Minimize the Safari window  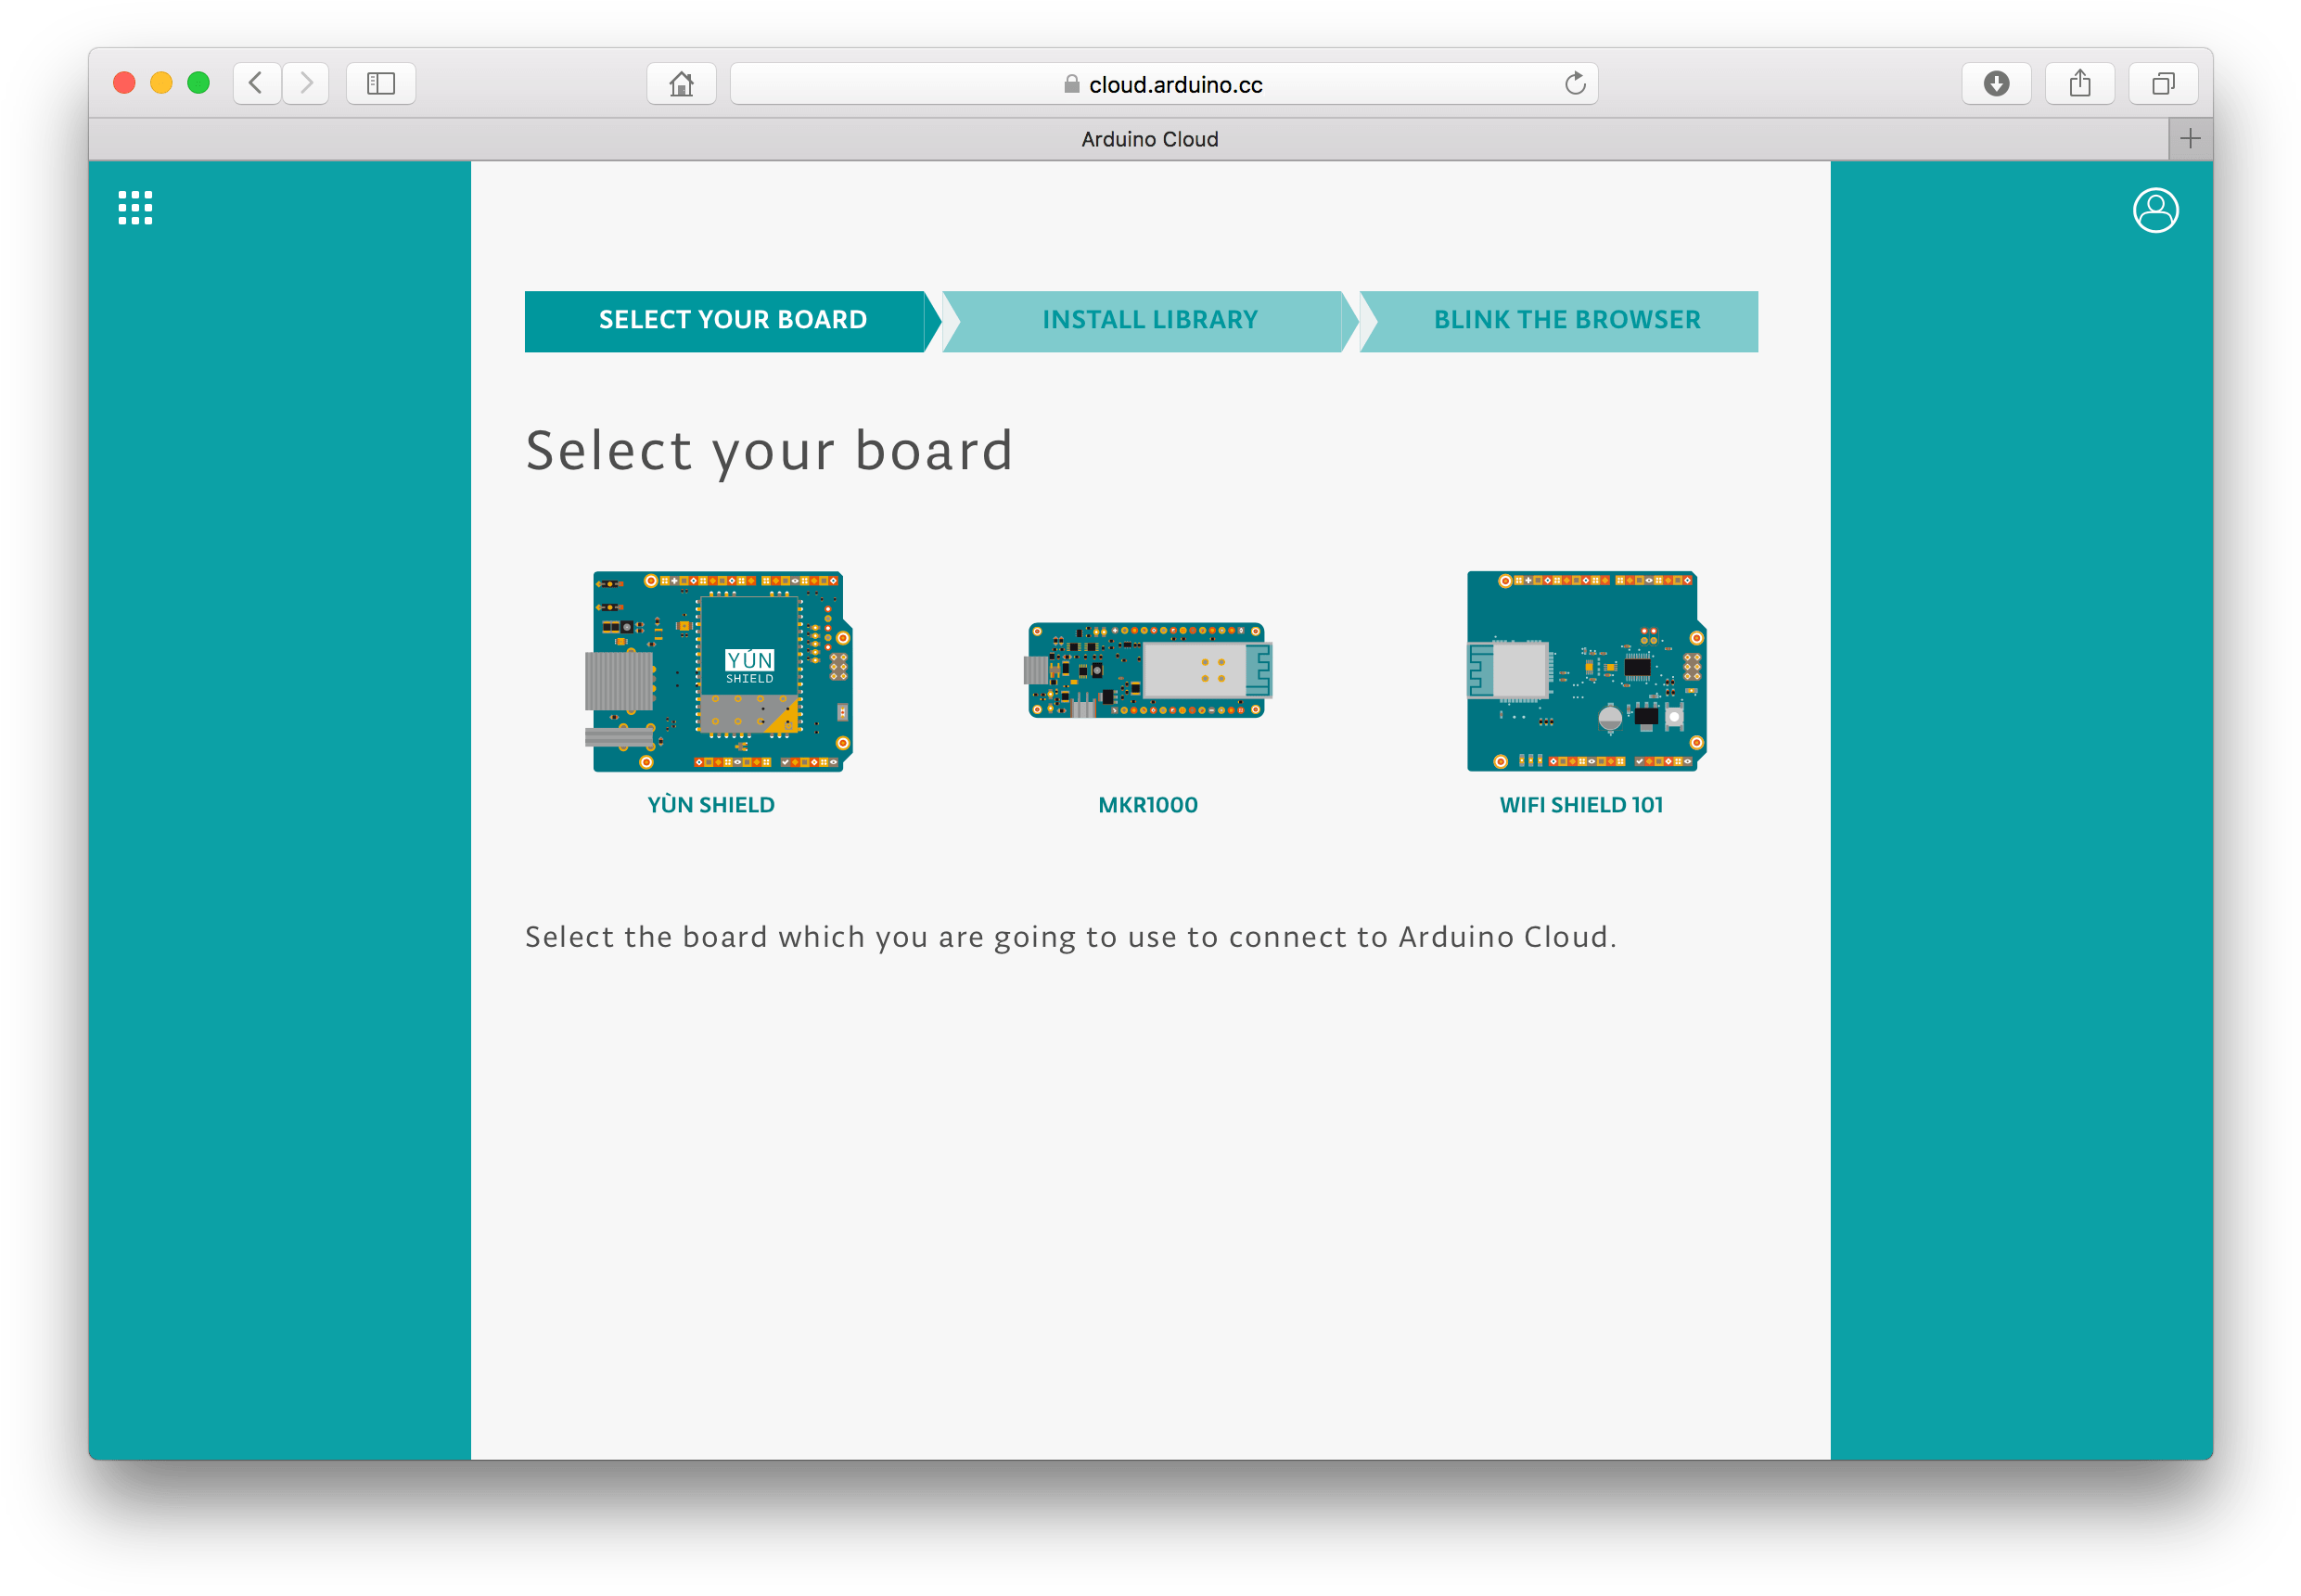[161, 83]
